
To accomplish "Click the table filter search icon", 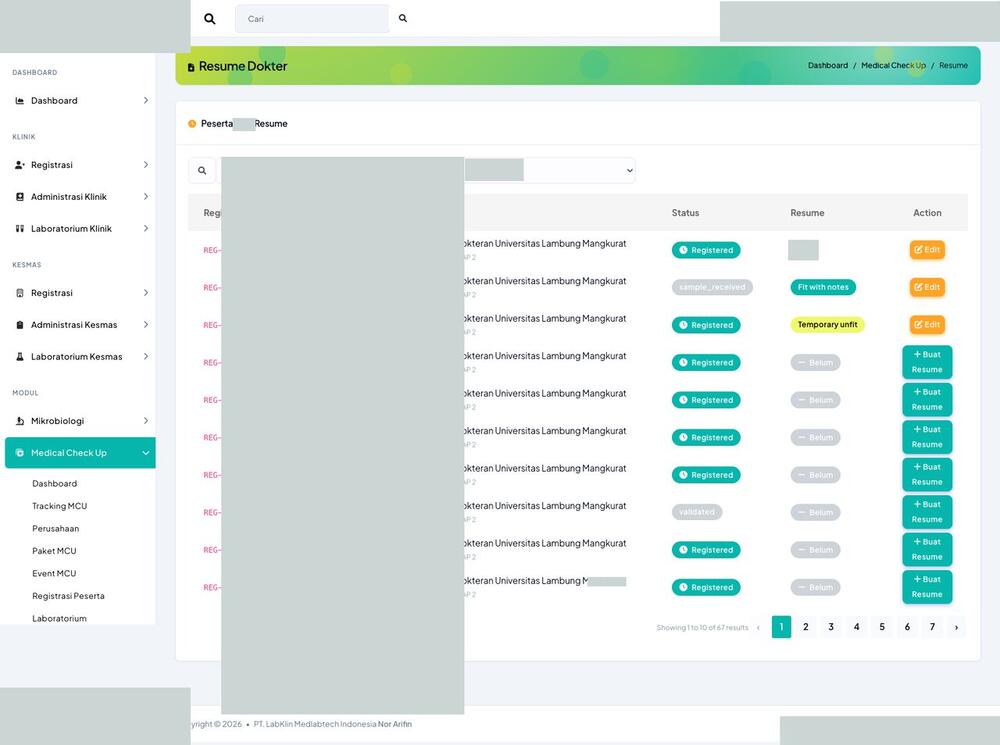I will [x=202, y=170].
